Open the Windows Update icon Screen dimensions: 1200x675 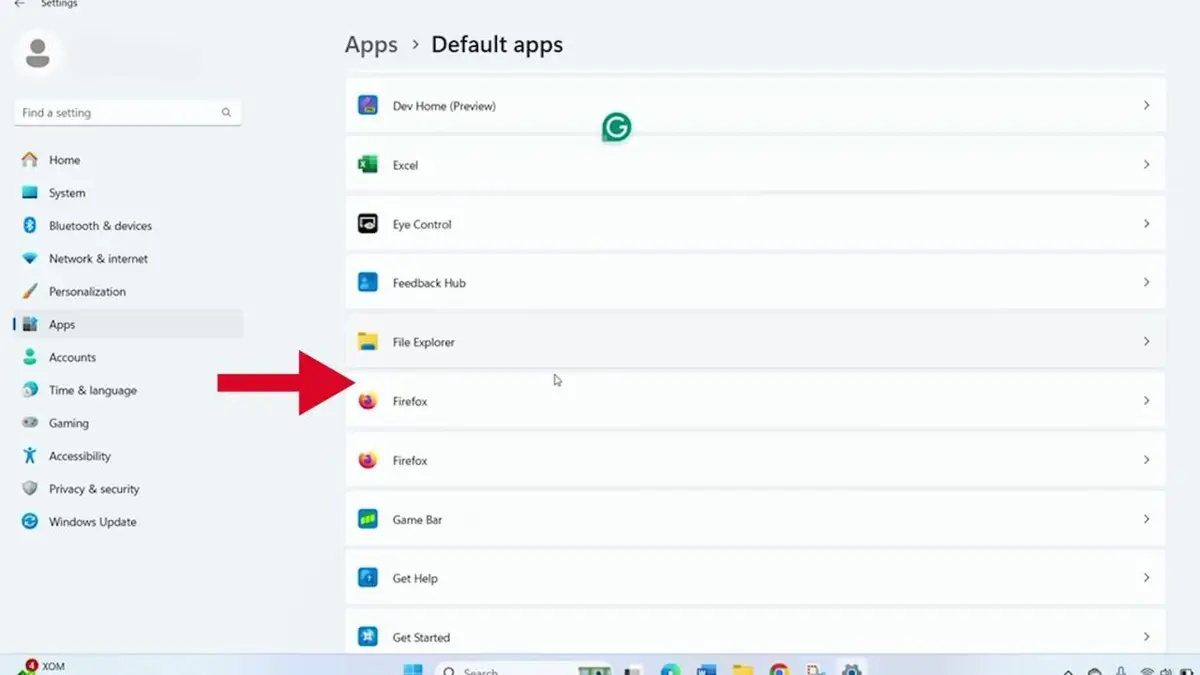pos(30,522)
